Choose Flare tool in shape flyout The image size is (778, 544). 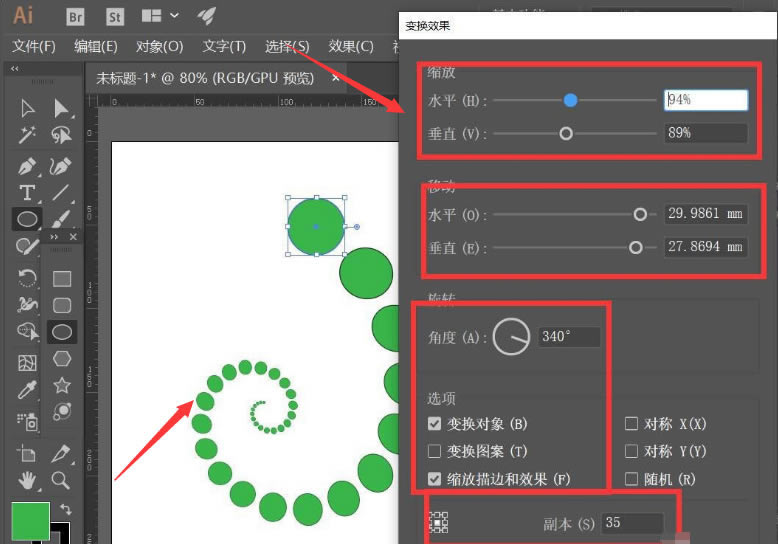click(x=62, y=411)
